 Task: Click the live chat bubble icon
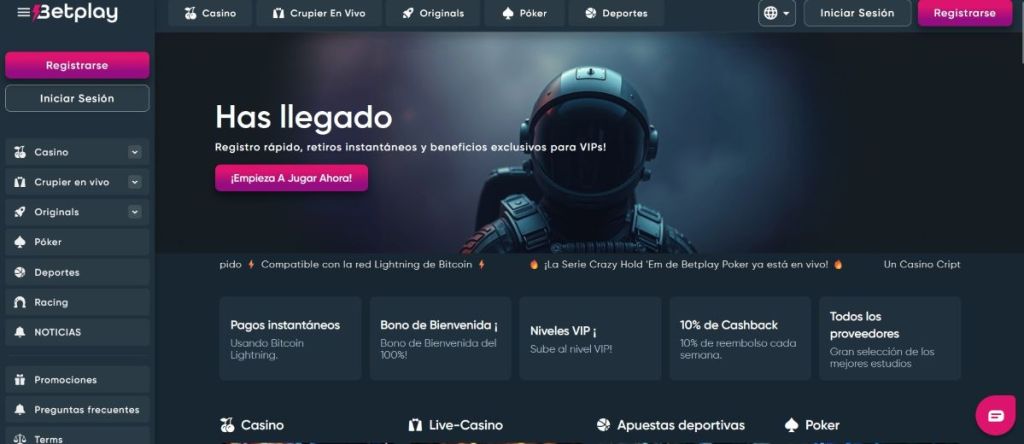[995, 416]
